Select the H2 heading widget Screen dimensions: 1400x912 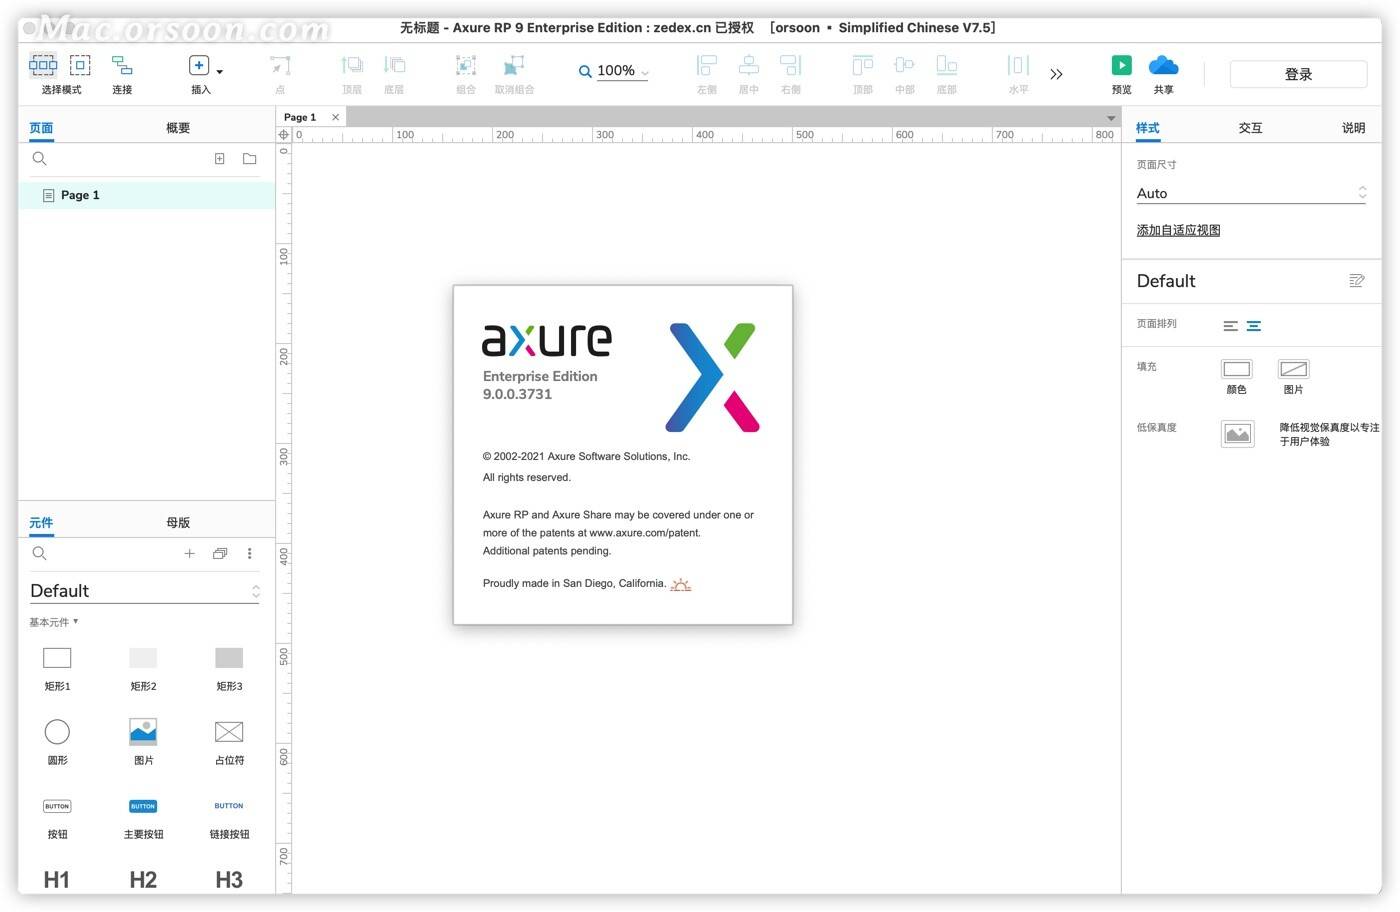[143, 879]
